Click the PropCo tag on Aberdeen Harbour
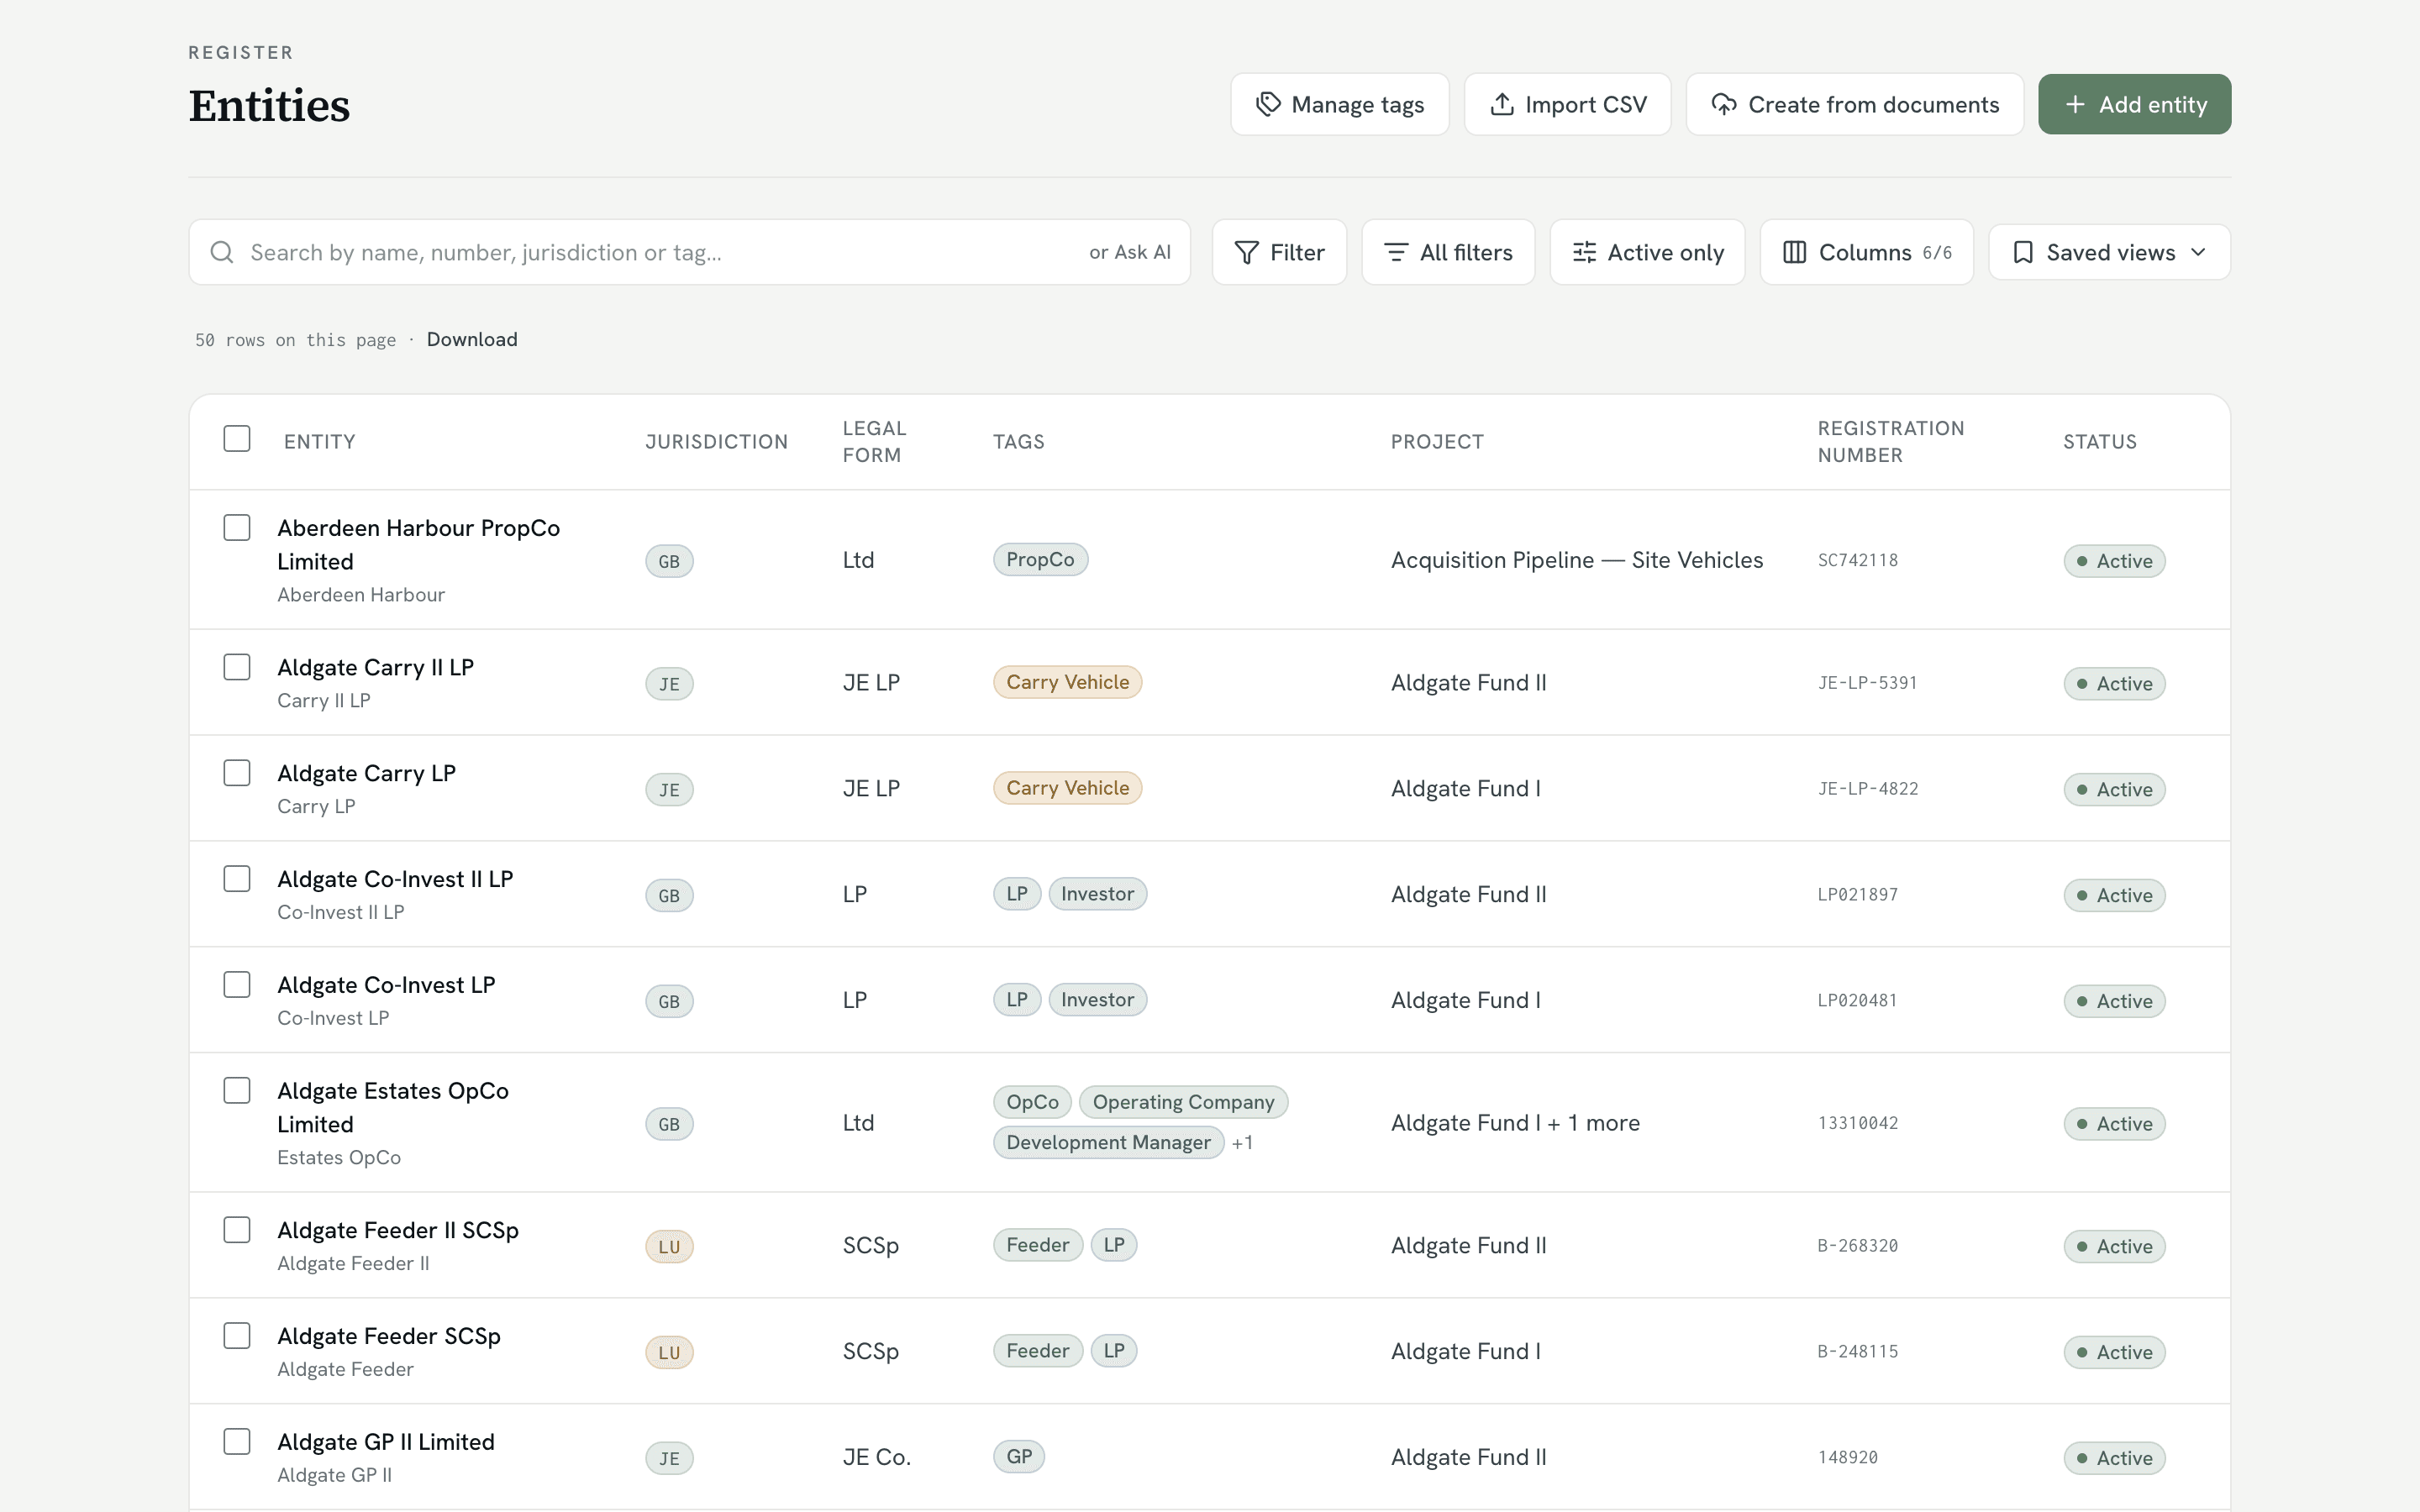The width and height of the screenshot is (2420, 1512). click(x=1040, y=560)
